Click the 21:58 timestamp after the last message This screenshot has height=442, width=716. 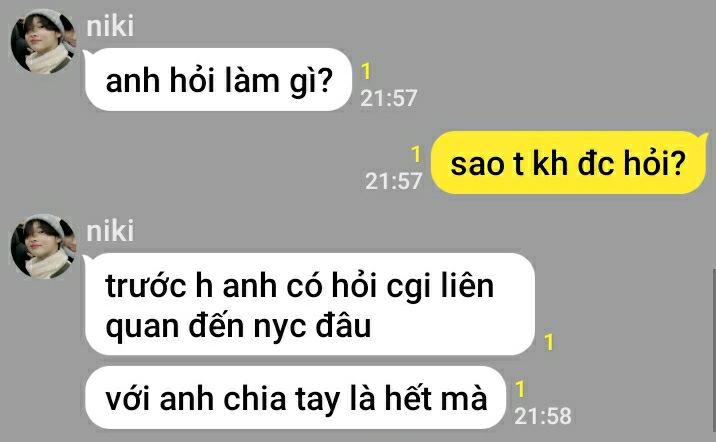pos(542,416)
